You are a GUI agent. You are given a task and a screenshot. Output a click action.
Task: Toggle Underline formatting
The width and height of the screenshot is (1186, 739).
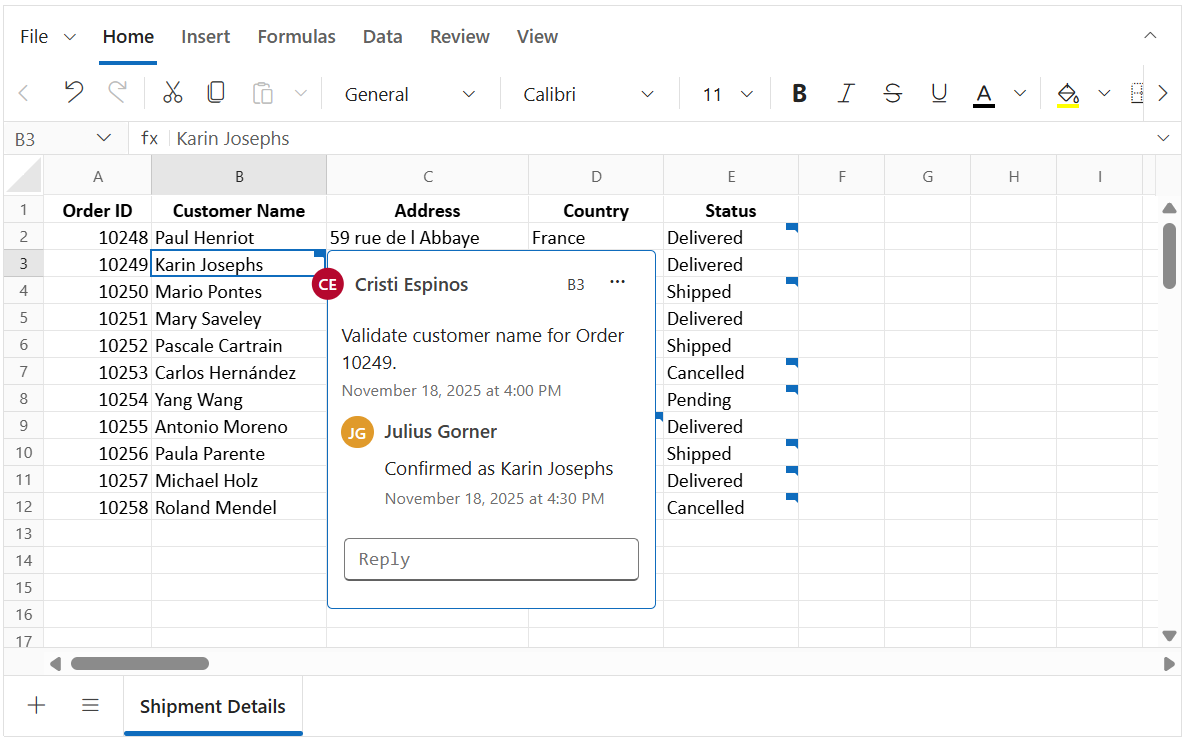click(939, 94)
